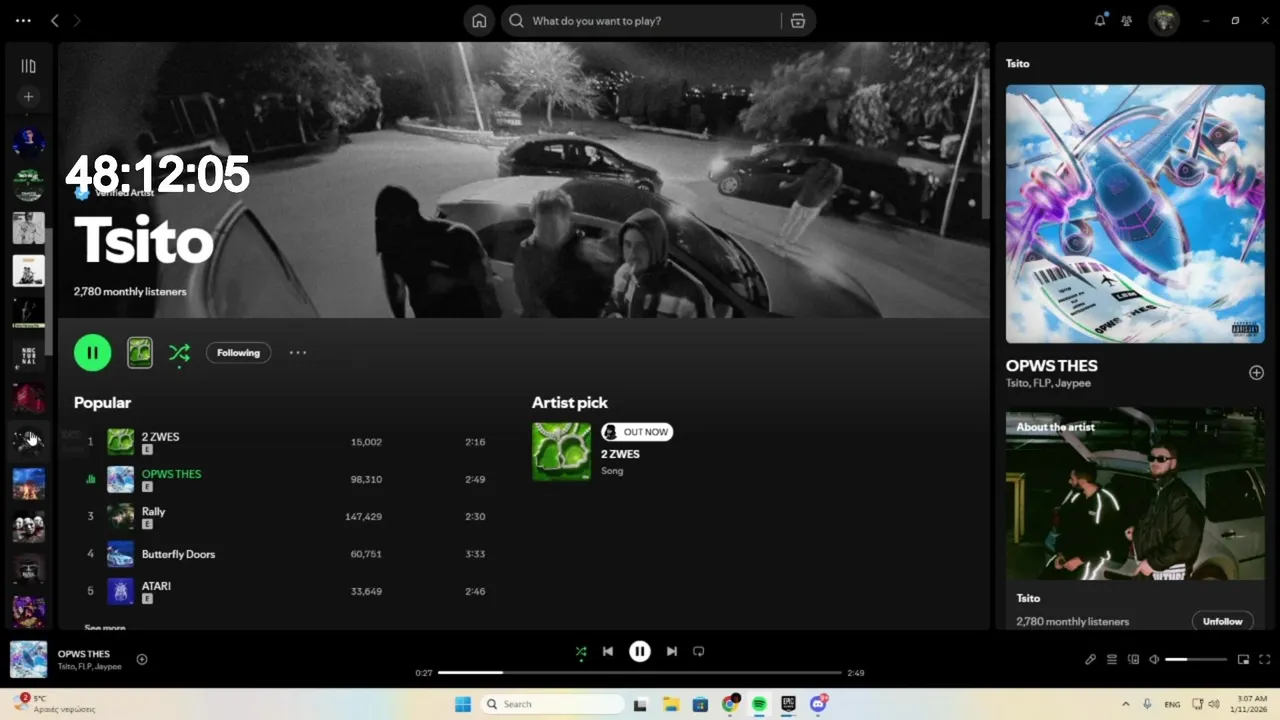Open Epic Games Launcher from the taskbar

(789, 704)
